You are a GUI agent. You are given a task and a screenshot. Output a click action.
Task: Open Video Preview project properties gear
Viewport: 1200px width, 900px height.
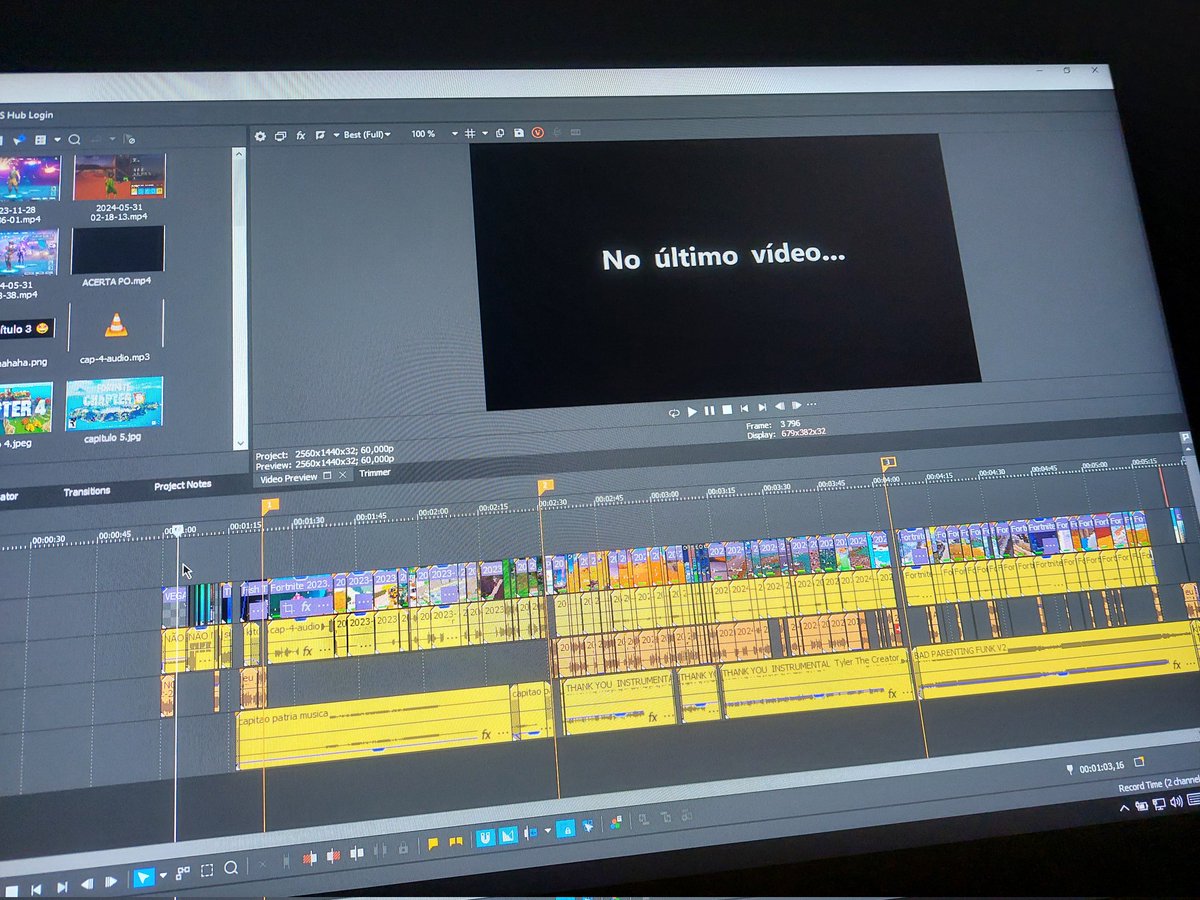(260, 136)
